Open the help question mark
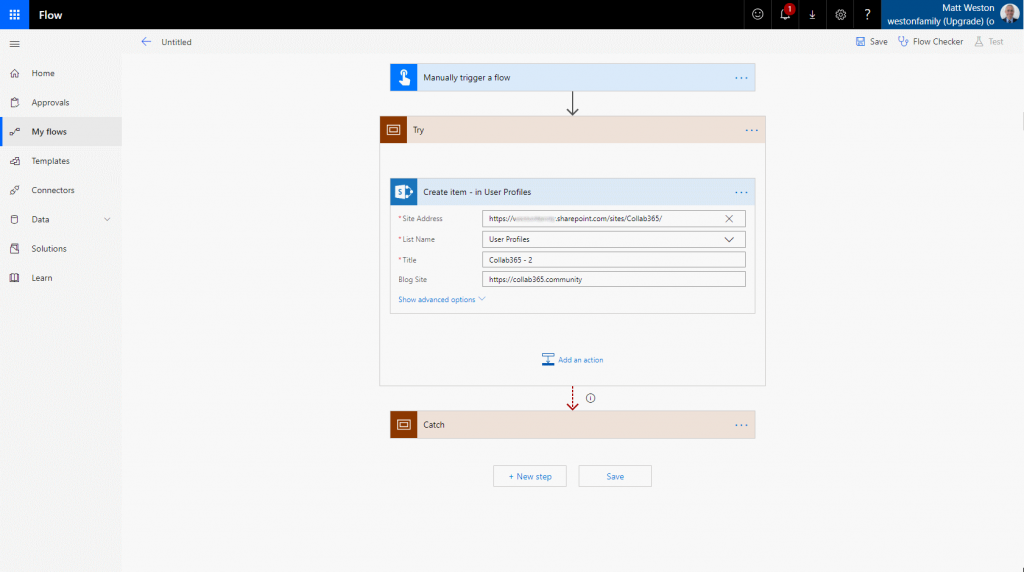 [x=867, y=14]
